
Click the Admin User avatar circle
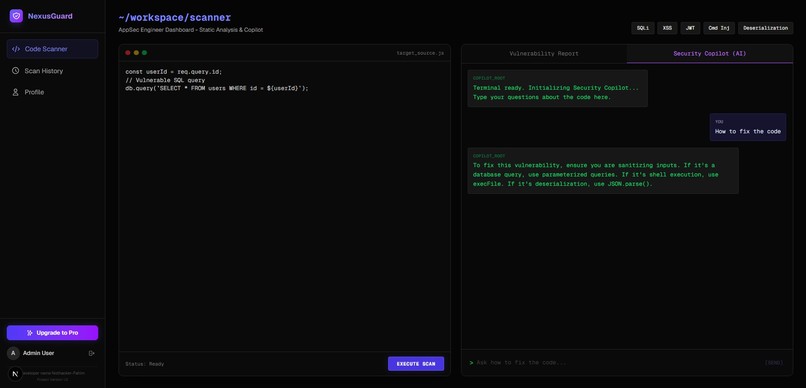pos(13,353)
